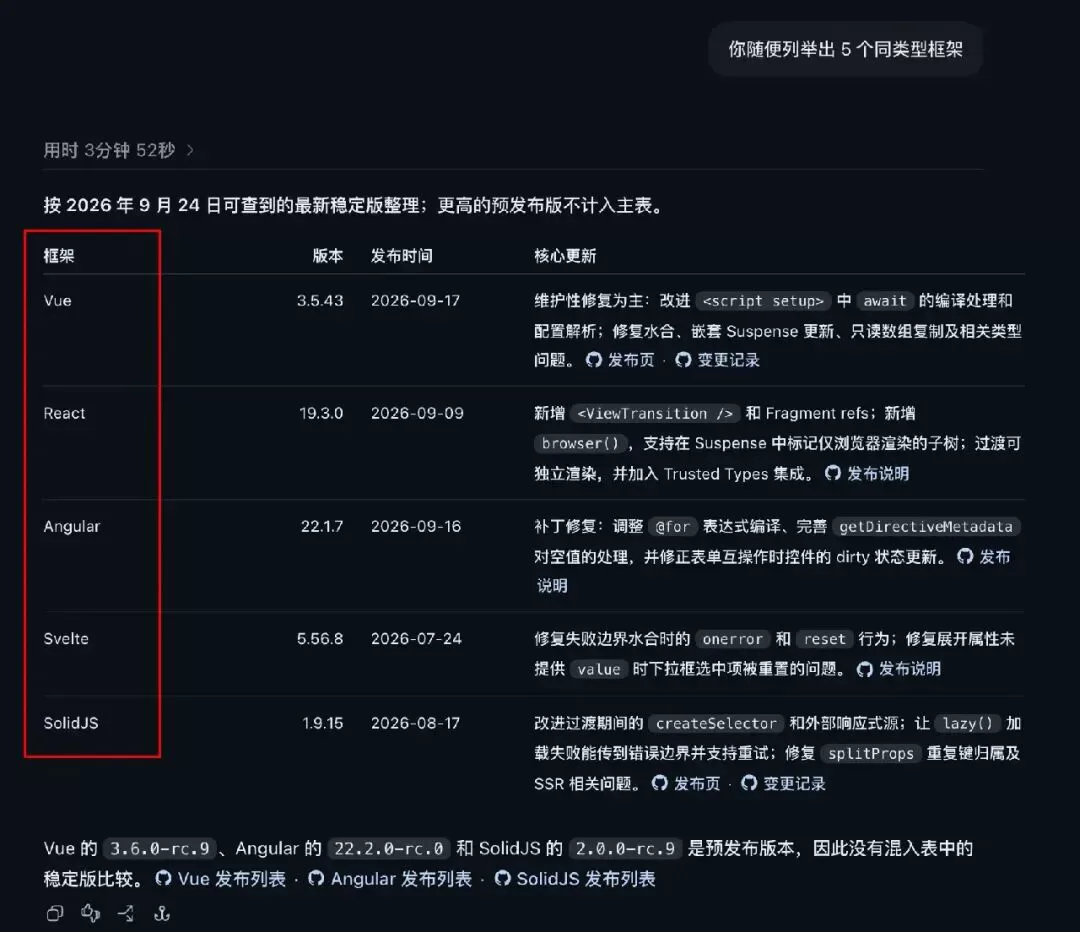Open 变更记录 link in the Vue row

click(x=717, y=360)
